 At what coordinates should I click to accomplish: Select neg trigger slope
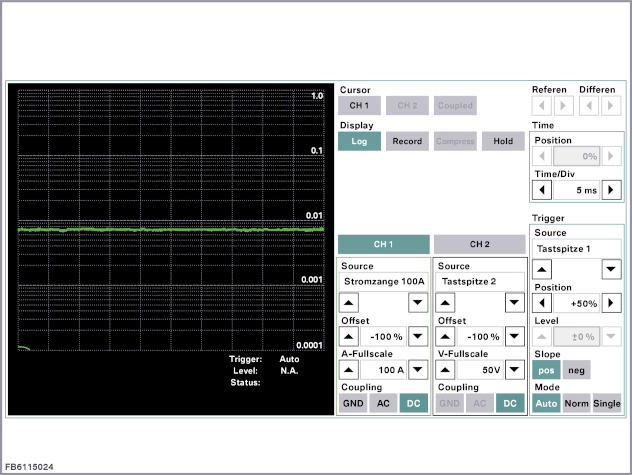(x=576, y=370)
